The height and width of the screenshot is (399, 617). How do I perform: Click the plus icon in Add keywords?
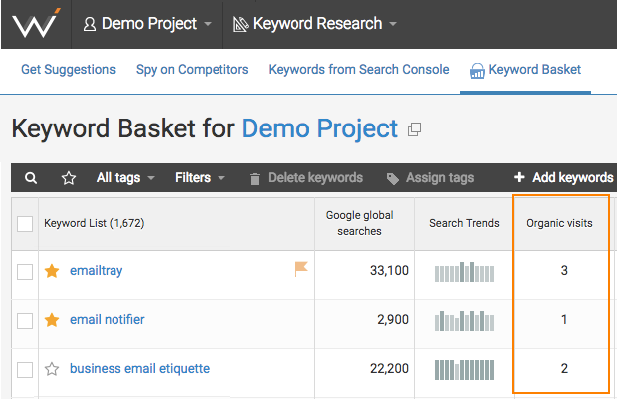tap(519, 177)
